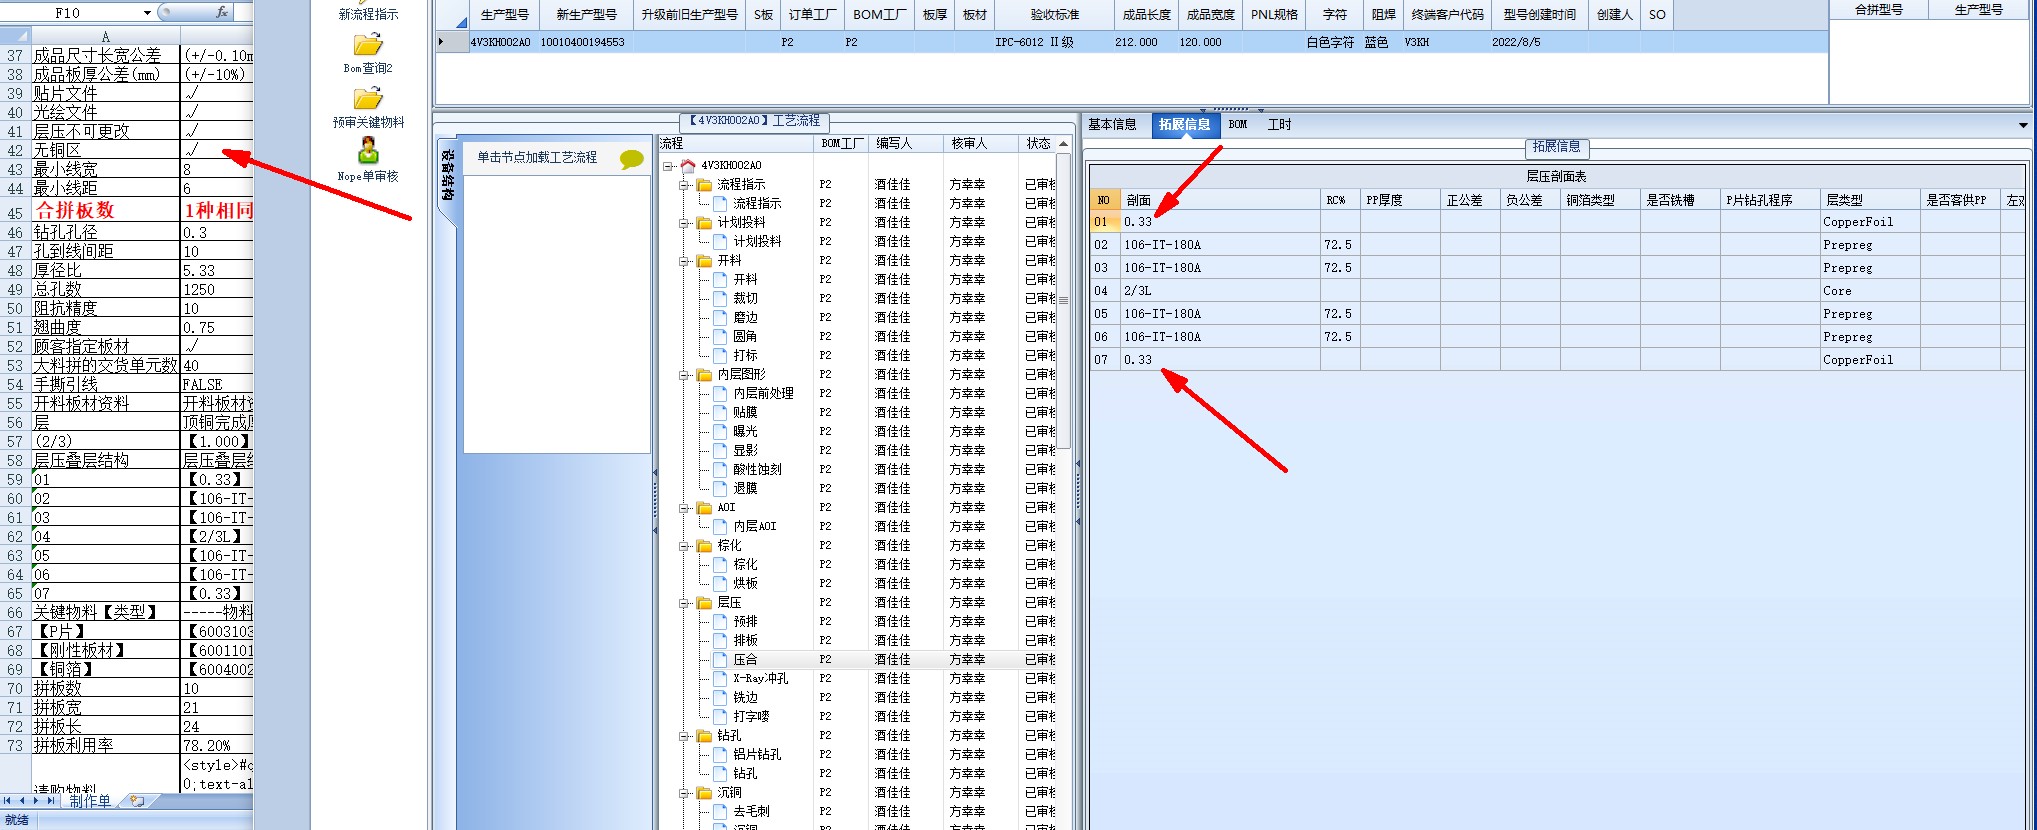The height and width of the screenshot is (830, 2037).
Task: Click Excel cell 拼板利用率 in row 73
Action: (x=105, y=745)
